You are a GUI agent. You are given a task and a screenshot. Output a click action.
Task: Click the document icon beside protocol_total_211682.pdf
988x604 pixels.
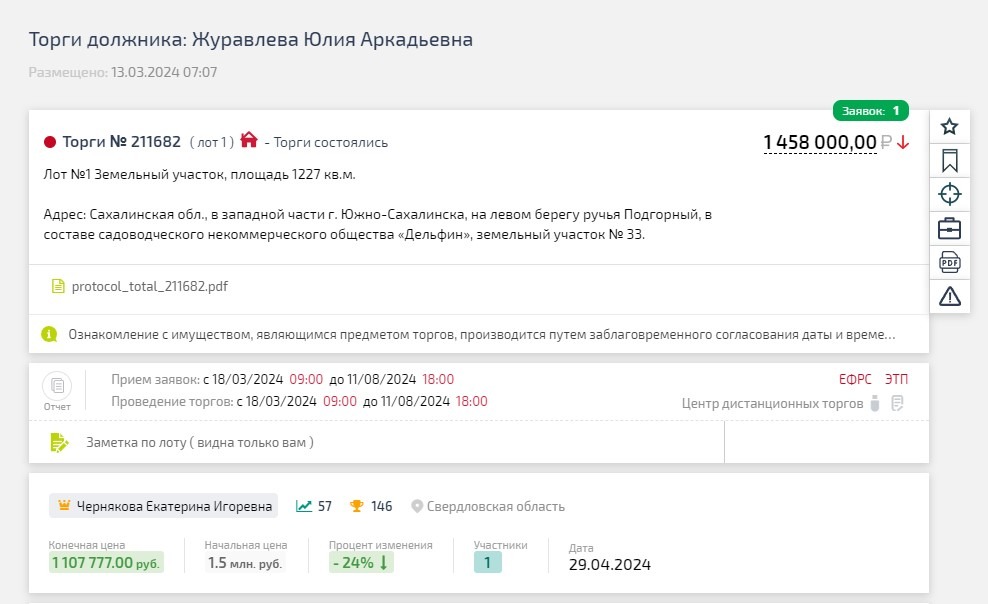pyautogui.click(x=58, y=287)
